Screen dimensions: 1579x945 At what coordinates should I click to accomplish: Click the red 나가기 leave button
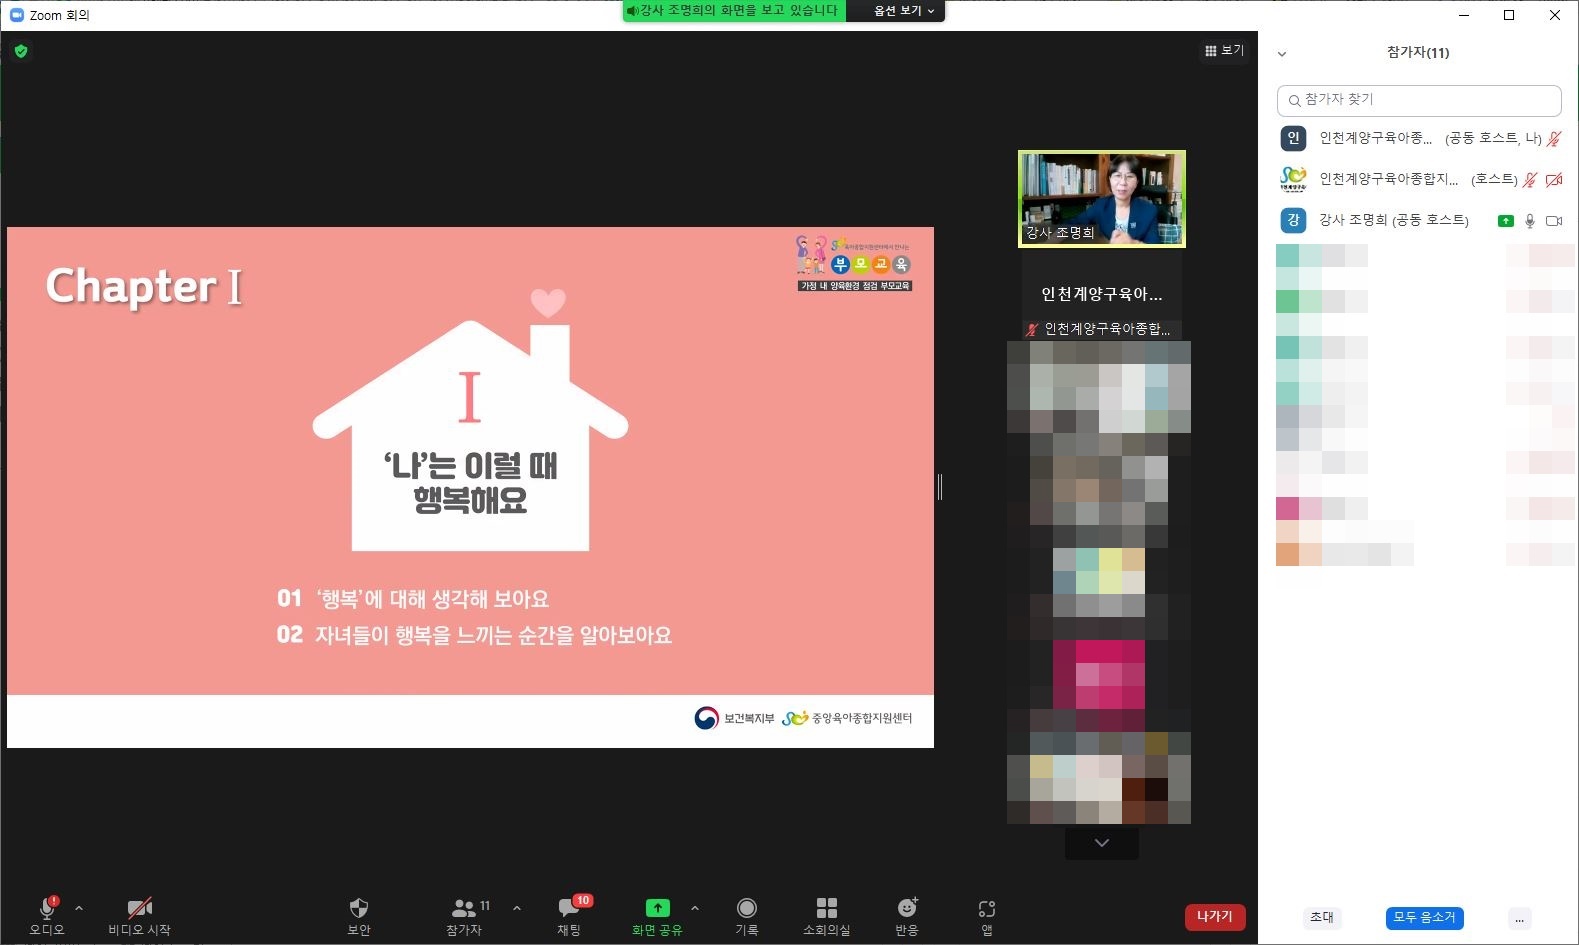tap(1214, 916)
